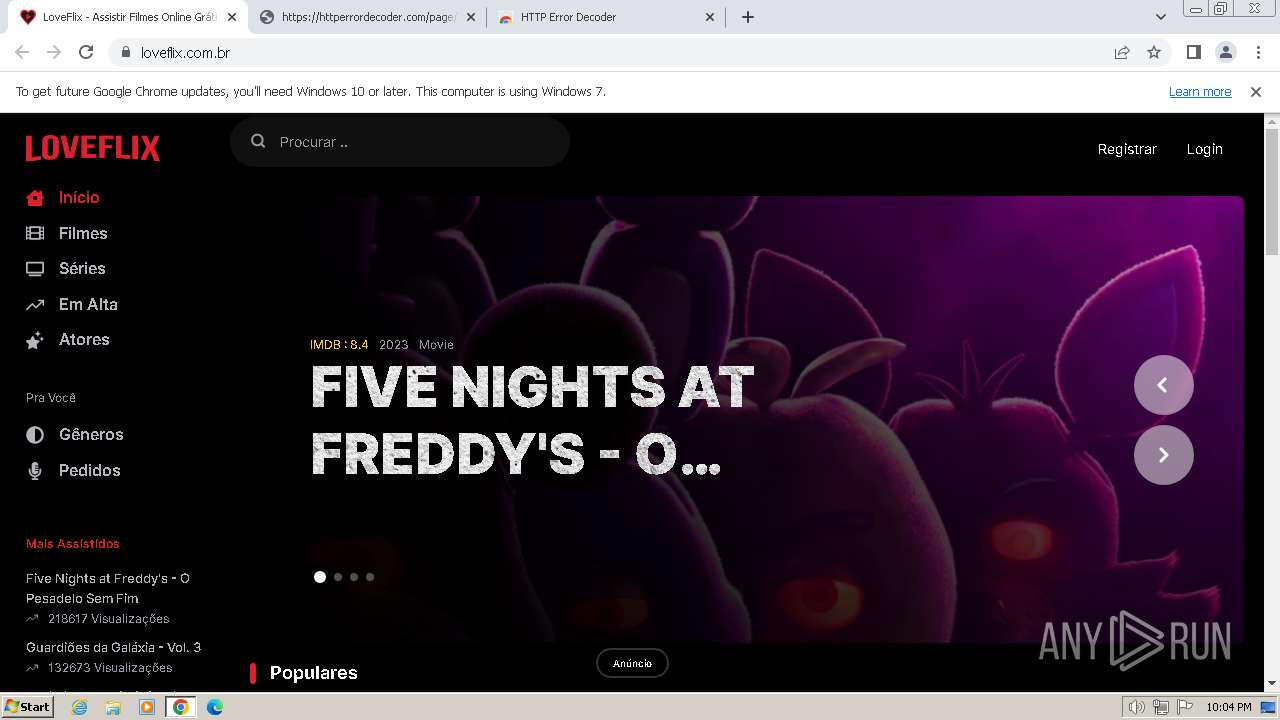This screenshot has height=720, width=1280.
Task: Click the IMDB: 8.4 rating
Action: [x=339, y=344]
